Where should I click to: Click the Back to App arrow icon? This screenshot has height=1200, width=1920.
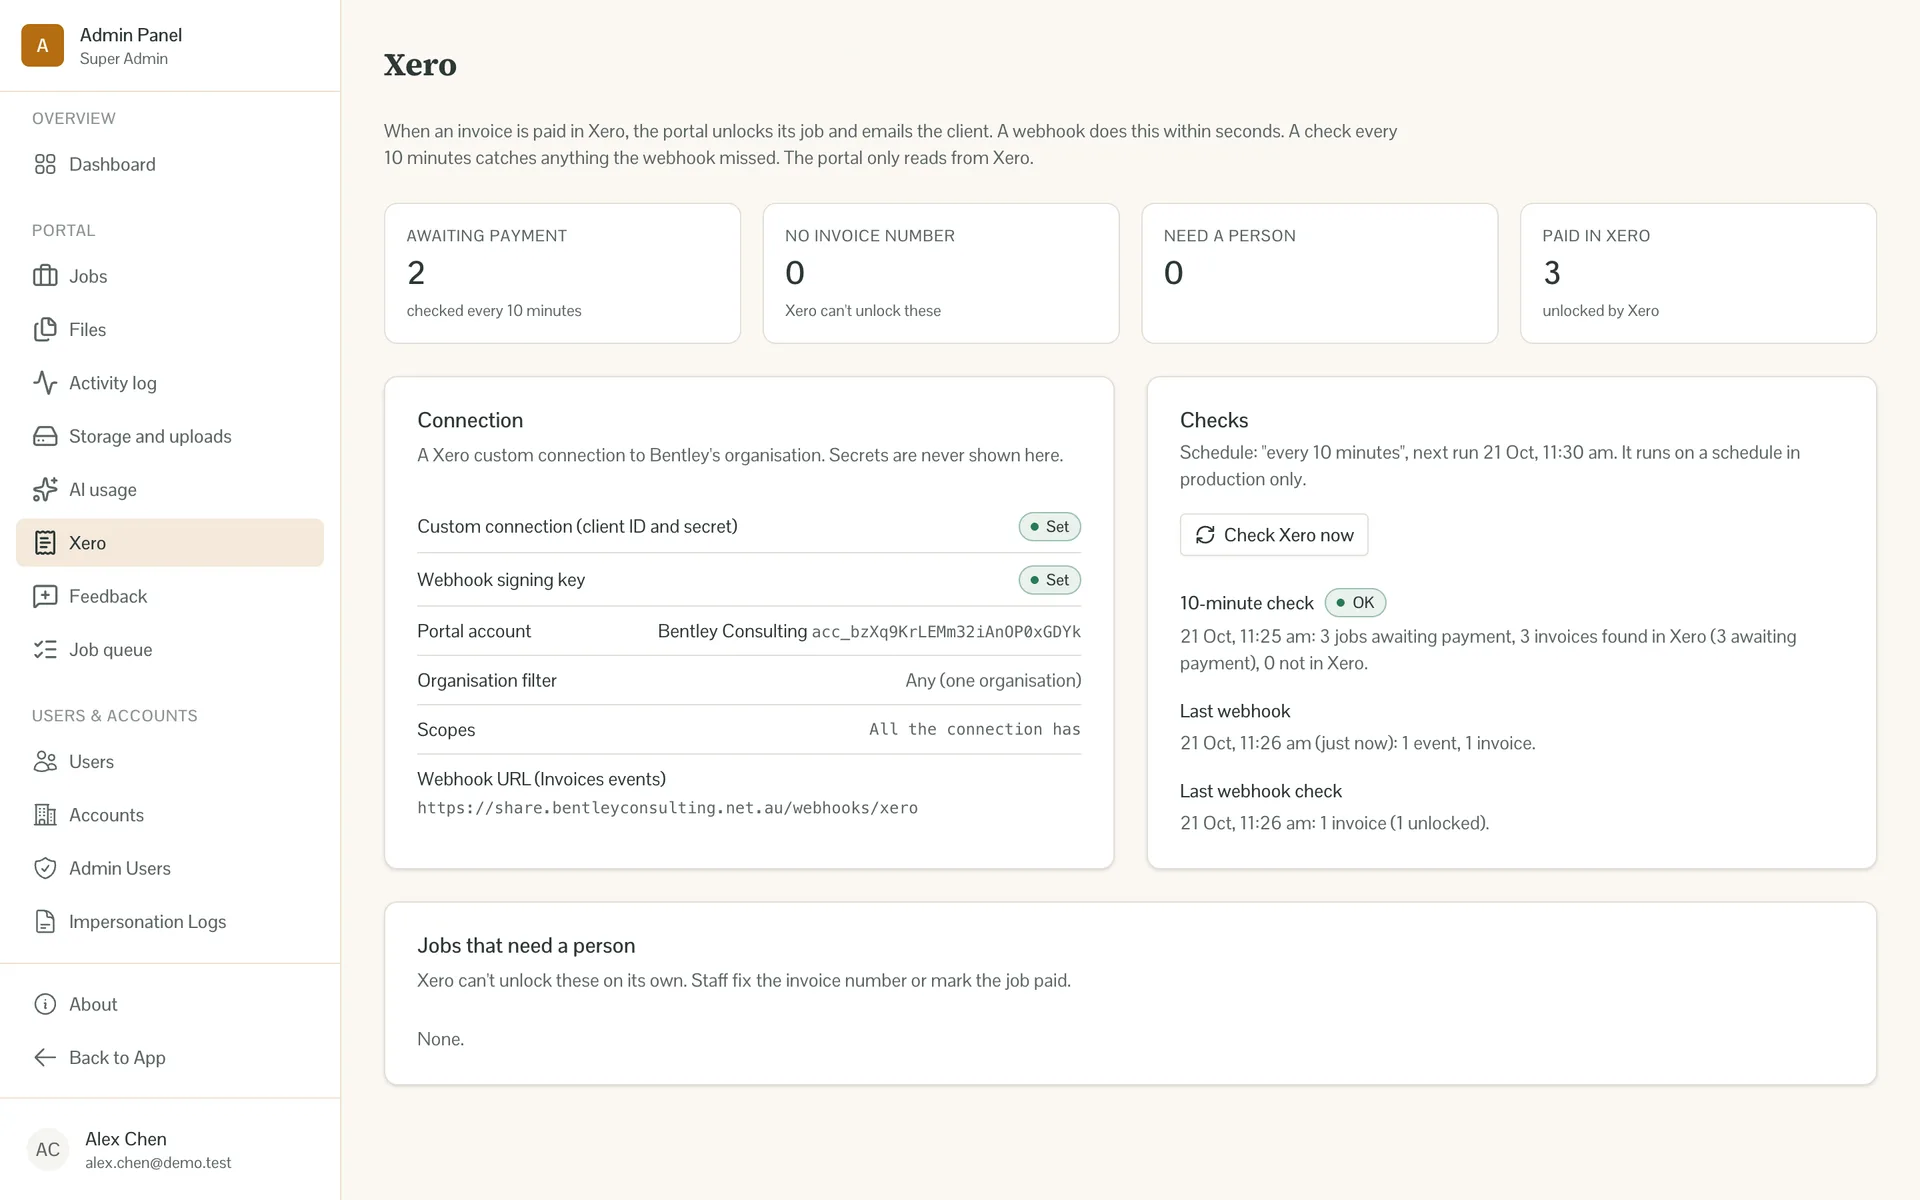point(45,1057)
